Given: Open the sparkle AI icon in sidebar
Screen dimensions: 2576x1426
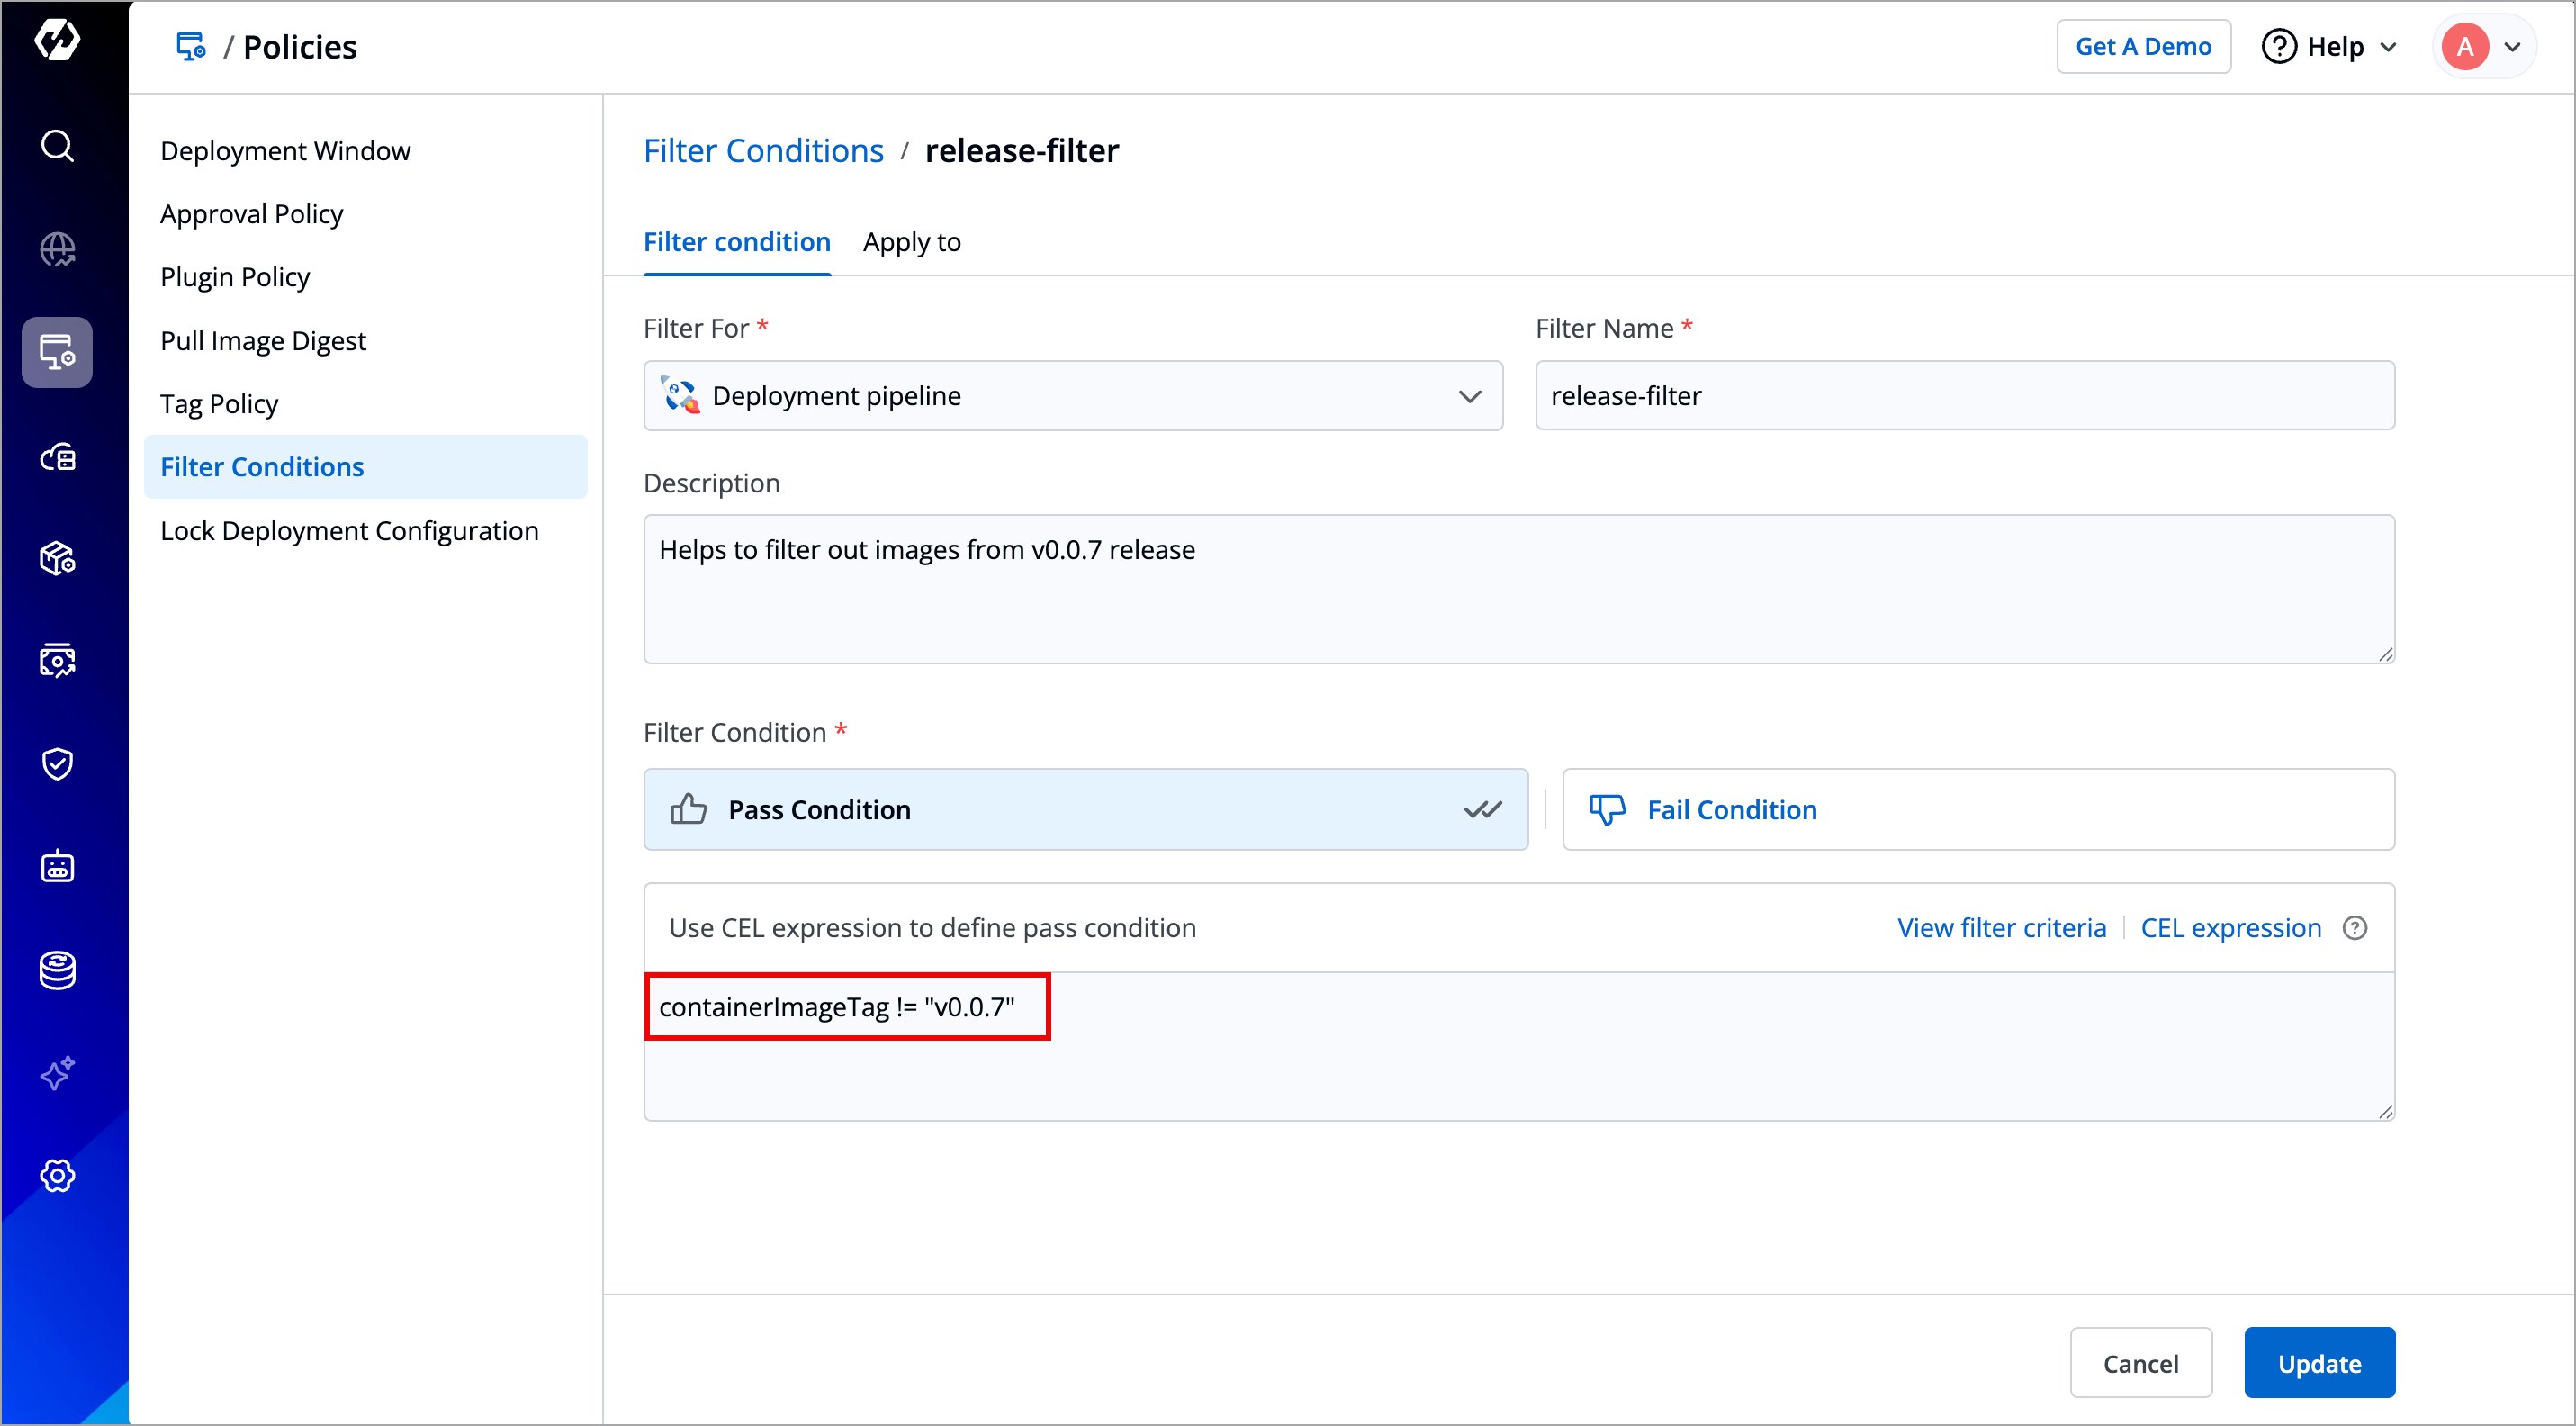Looking at the screenshot, I should 57,1073.
